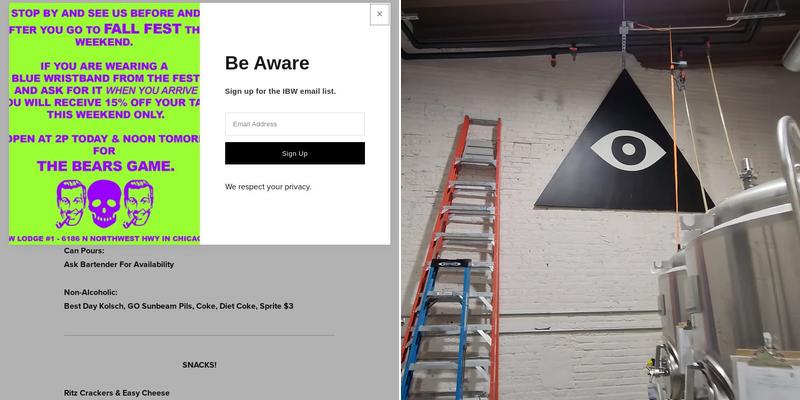The width and height of the screenshot is (800, 400).
Task: Click the black Sign Up button
Action: coord(295,153)
